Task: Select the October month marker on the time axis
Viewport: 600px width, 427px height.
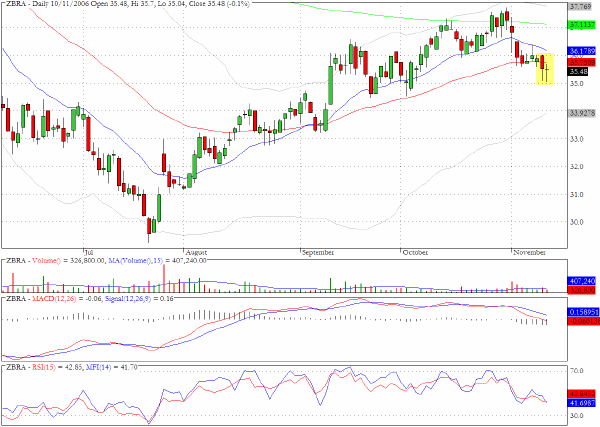Action: click(415, 253)
